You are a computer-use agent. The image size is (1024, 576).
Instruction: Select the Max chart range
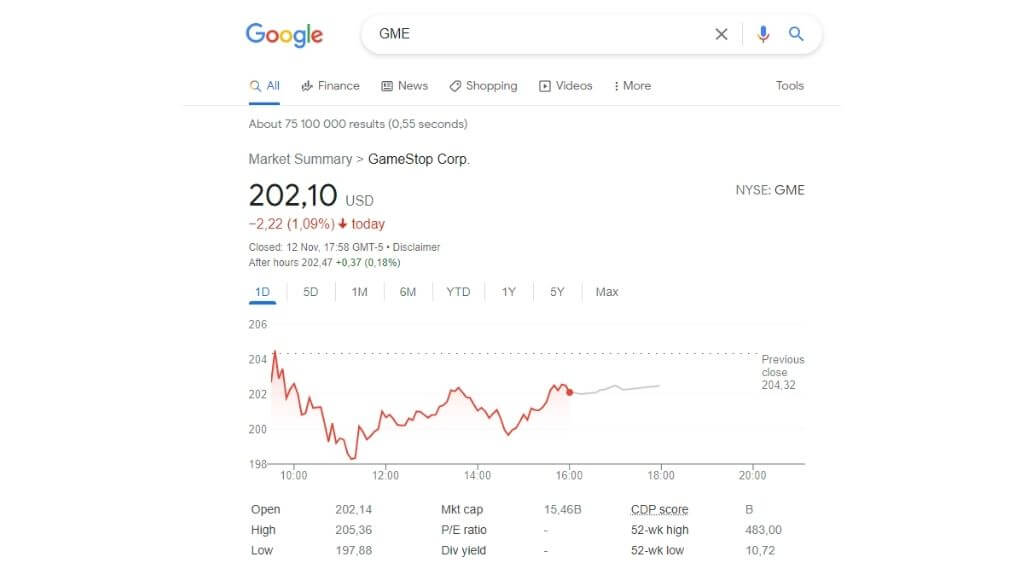pos(606,292)
